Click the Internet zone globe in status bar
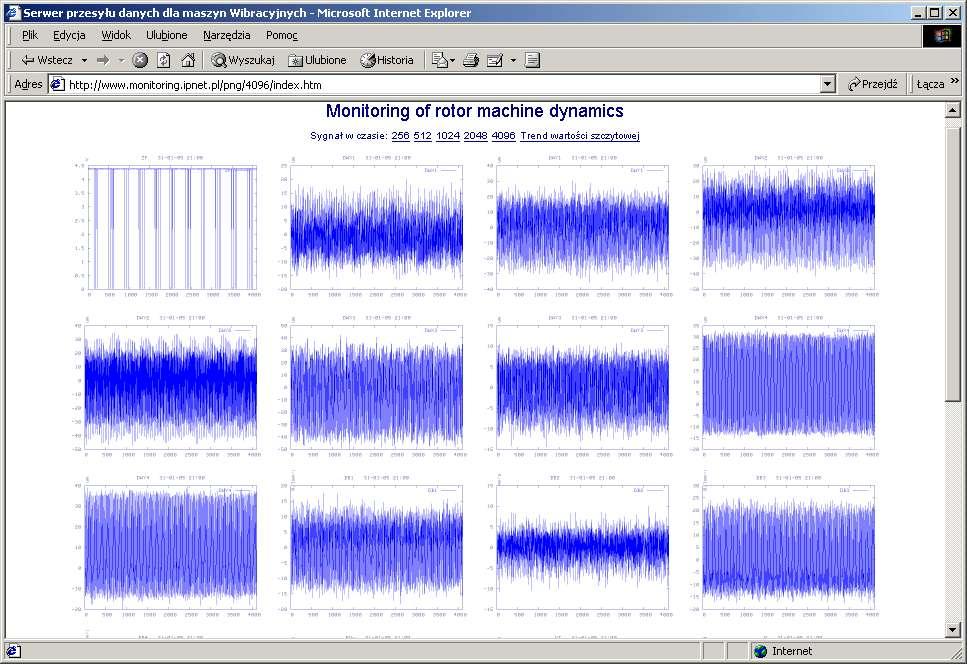Screen dimensions: 967x664 tap(760, 651)
